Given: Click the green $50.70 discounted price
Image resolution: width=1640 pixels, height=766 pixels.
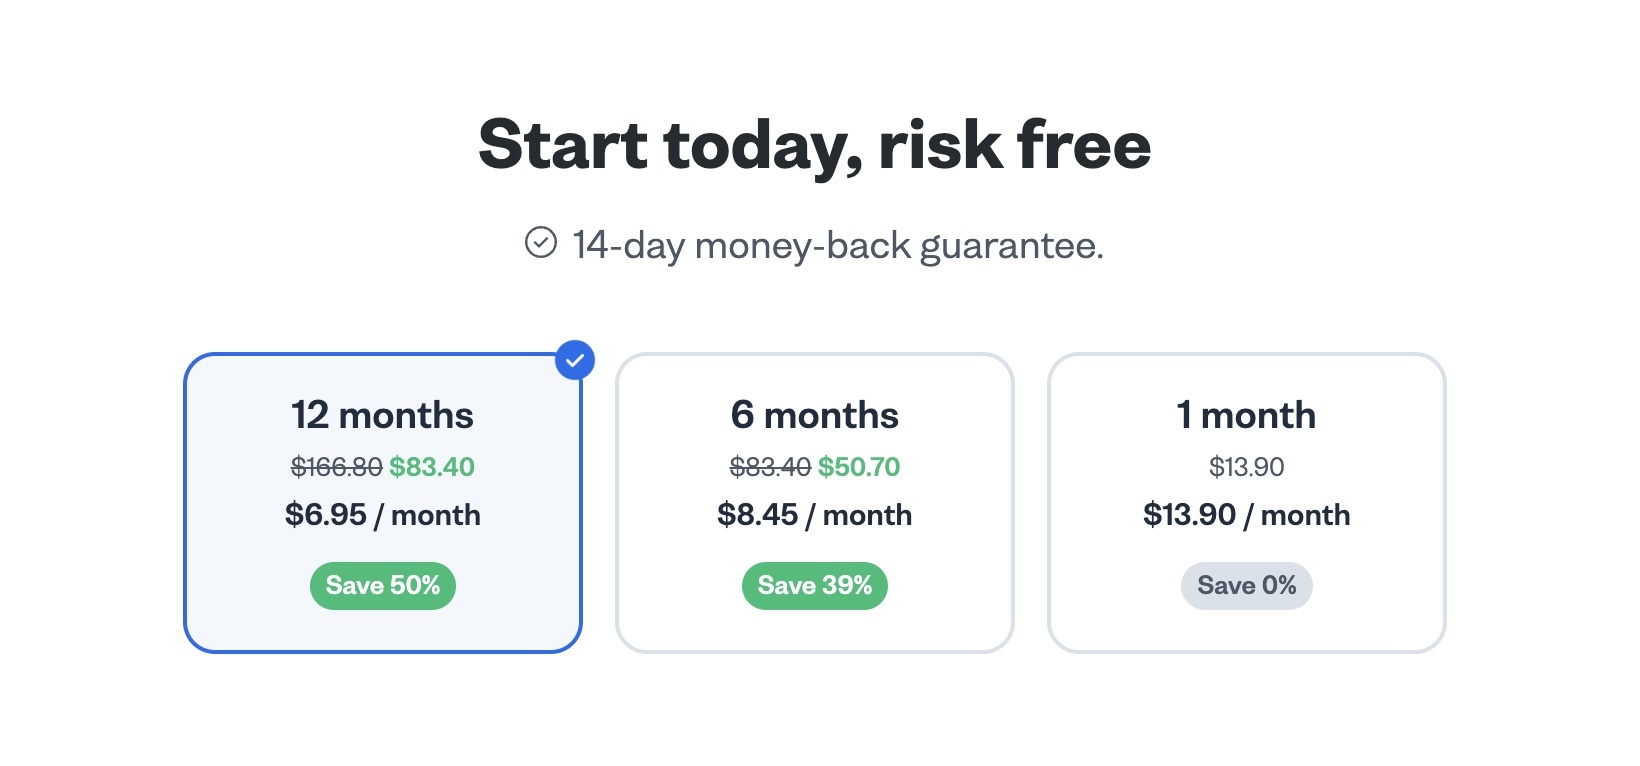Looking at the screenshot, I should pos(859,467).
